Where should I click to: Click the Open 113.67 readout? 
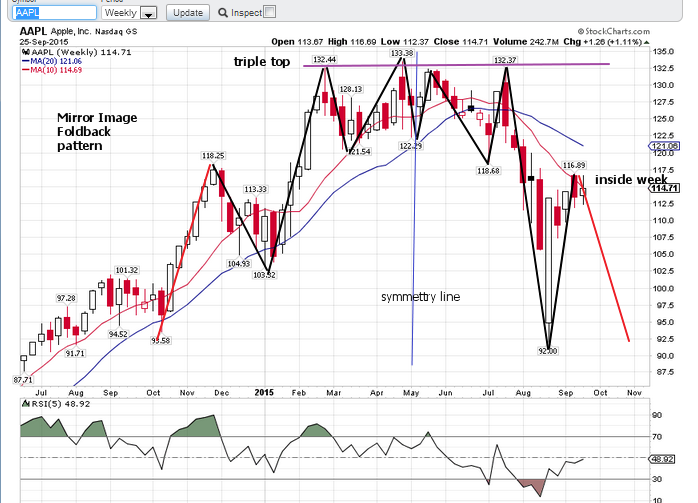click(297, 42)
